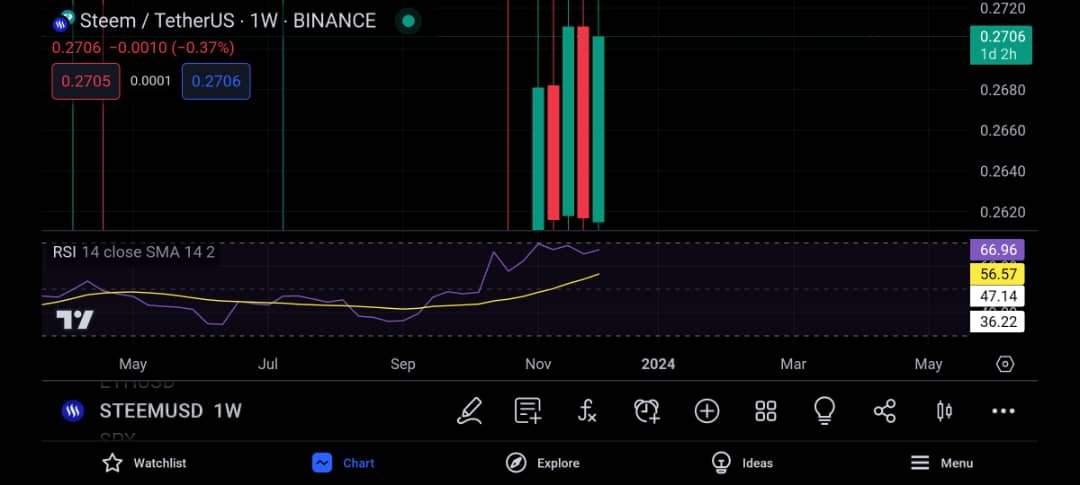Tap the RSI value label 66.96

(x=997, y=249)
